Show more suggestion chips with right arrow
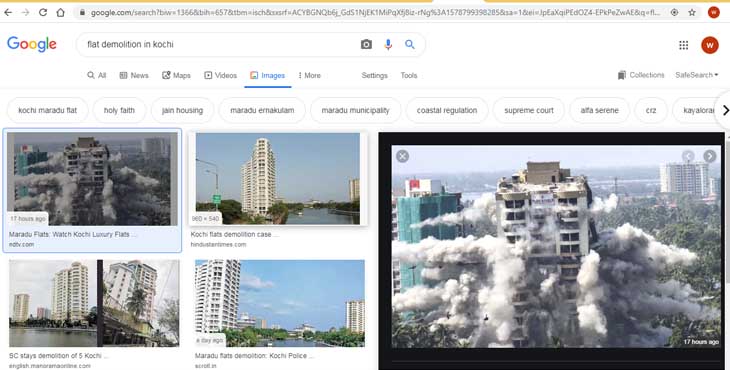The height and width of the screenshot is (370, 730). pos(724,110)
